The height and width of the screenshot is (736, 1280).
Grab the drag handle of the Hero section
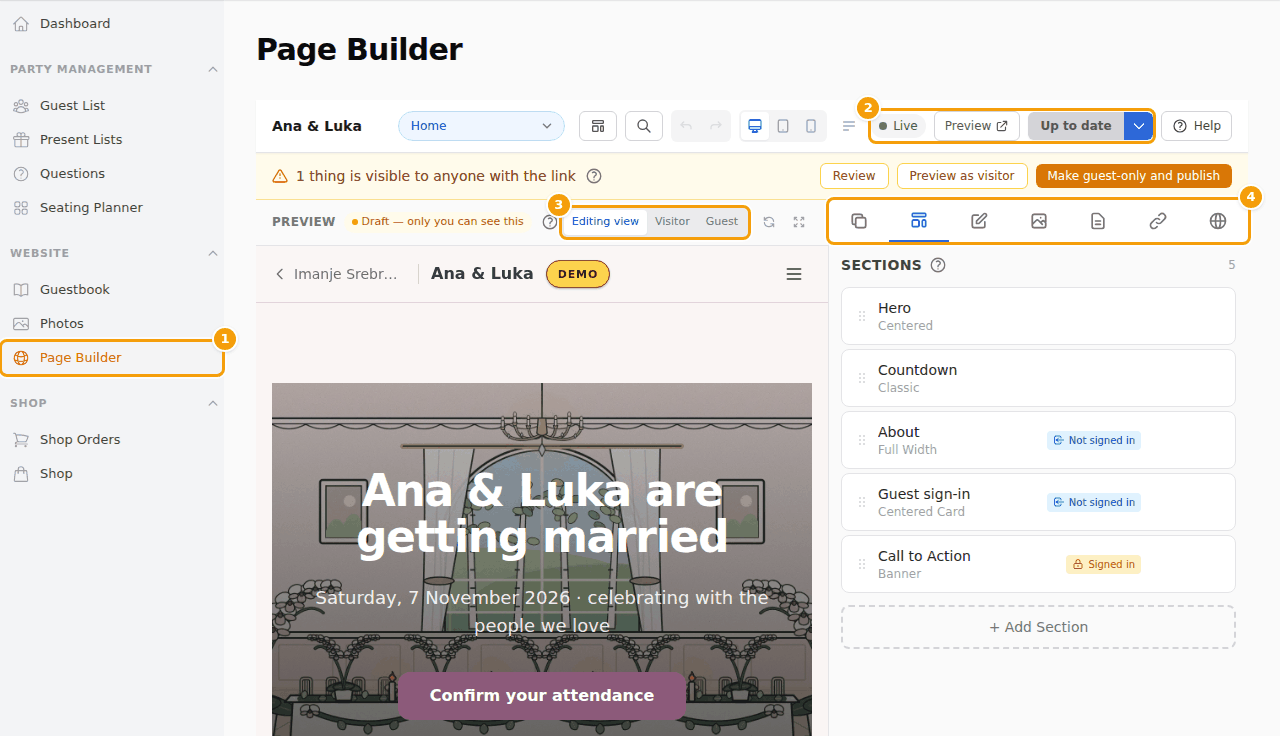point(862,316)
